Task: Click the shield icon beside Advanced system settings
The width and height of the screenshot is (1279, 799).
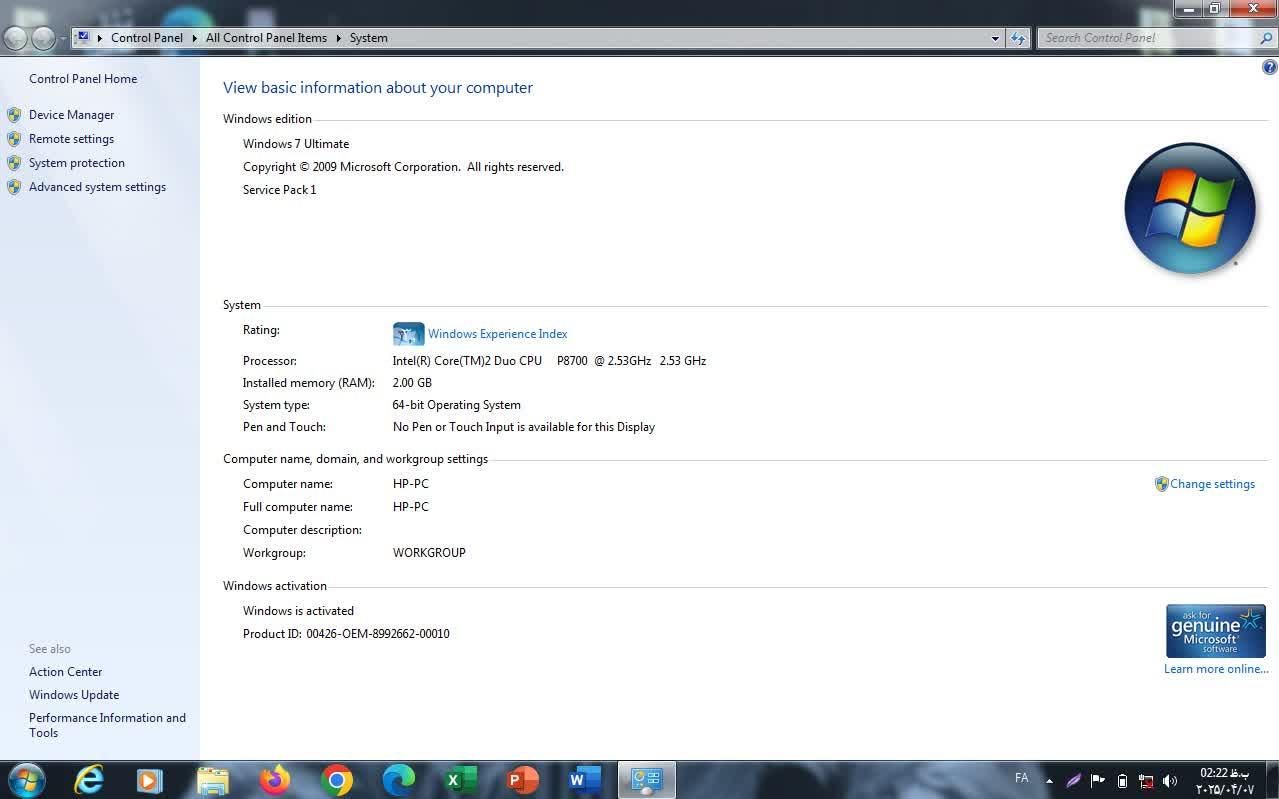Action: pyautogui.click(x=14, y=187)
